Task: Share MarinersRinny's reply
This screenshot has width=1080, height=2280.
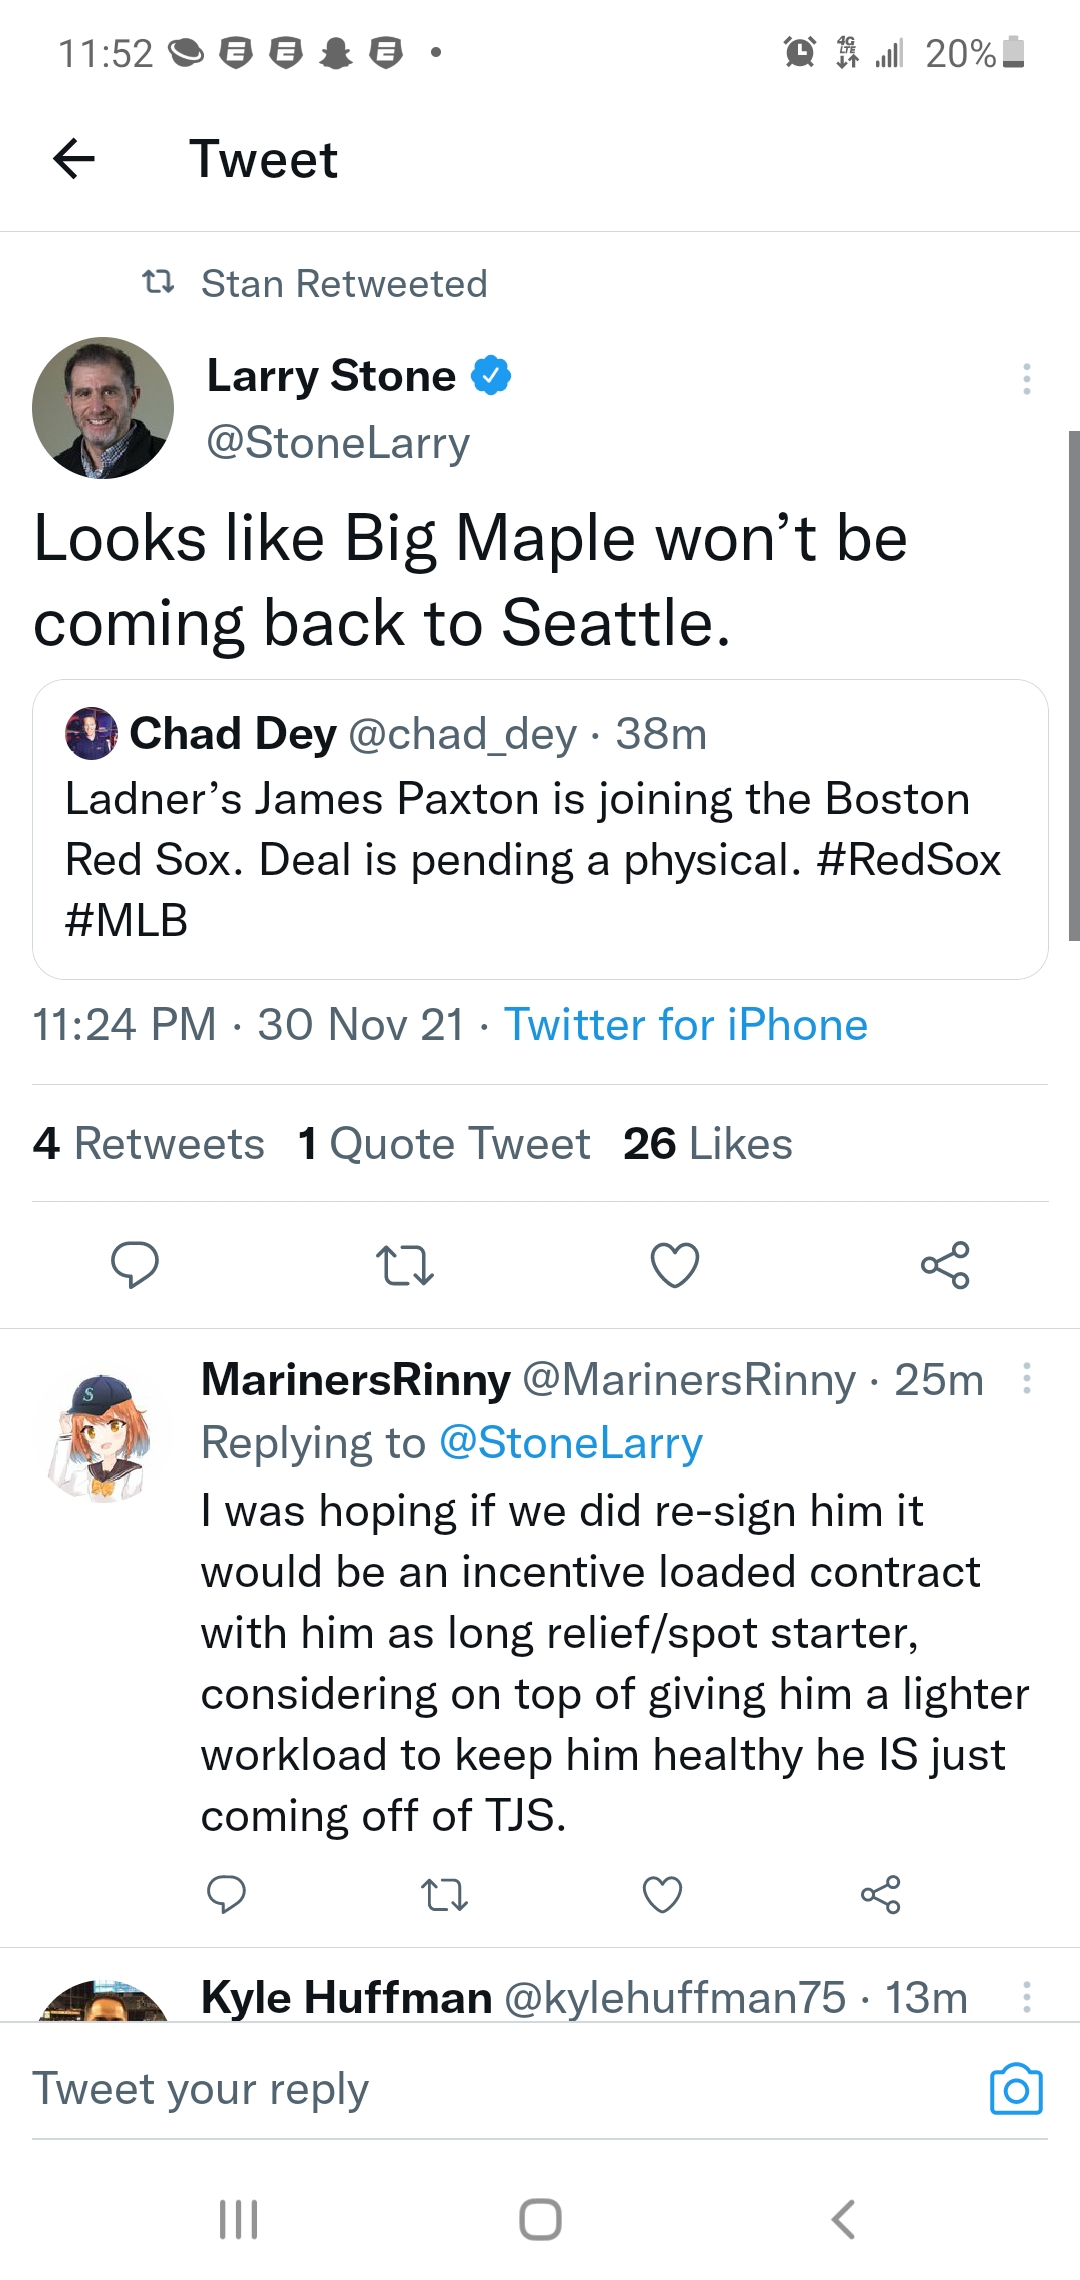Action: click(x=880, y=1894)
